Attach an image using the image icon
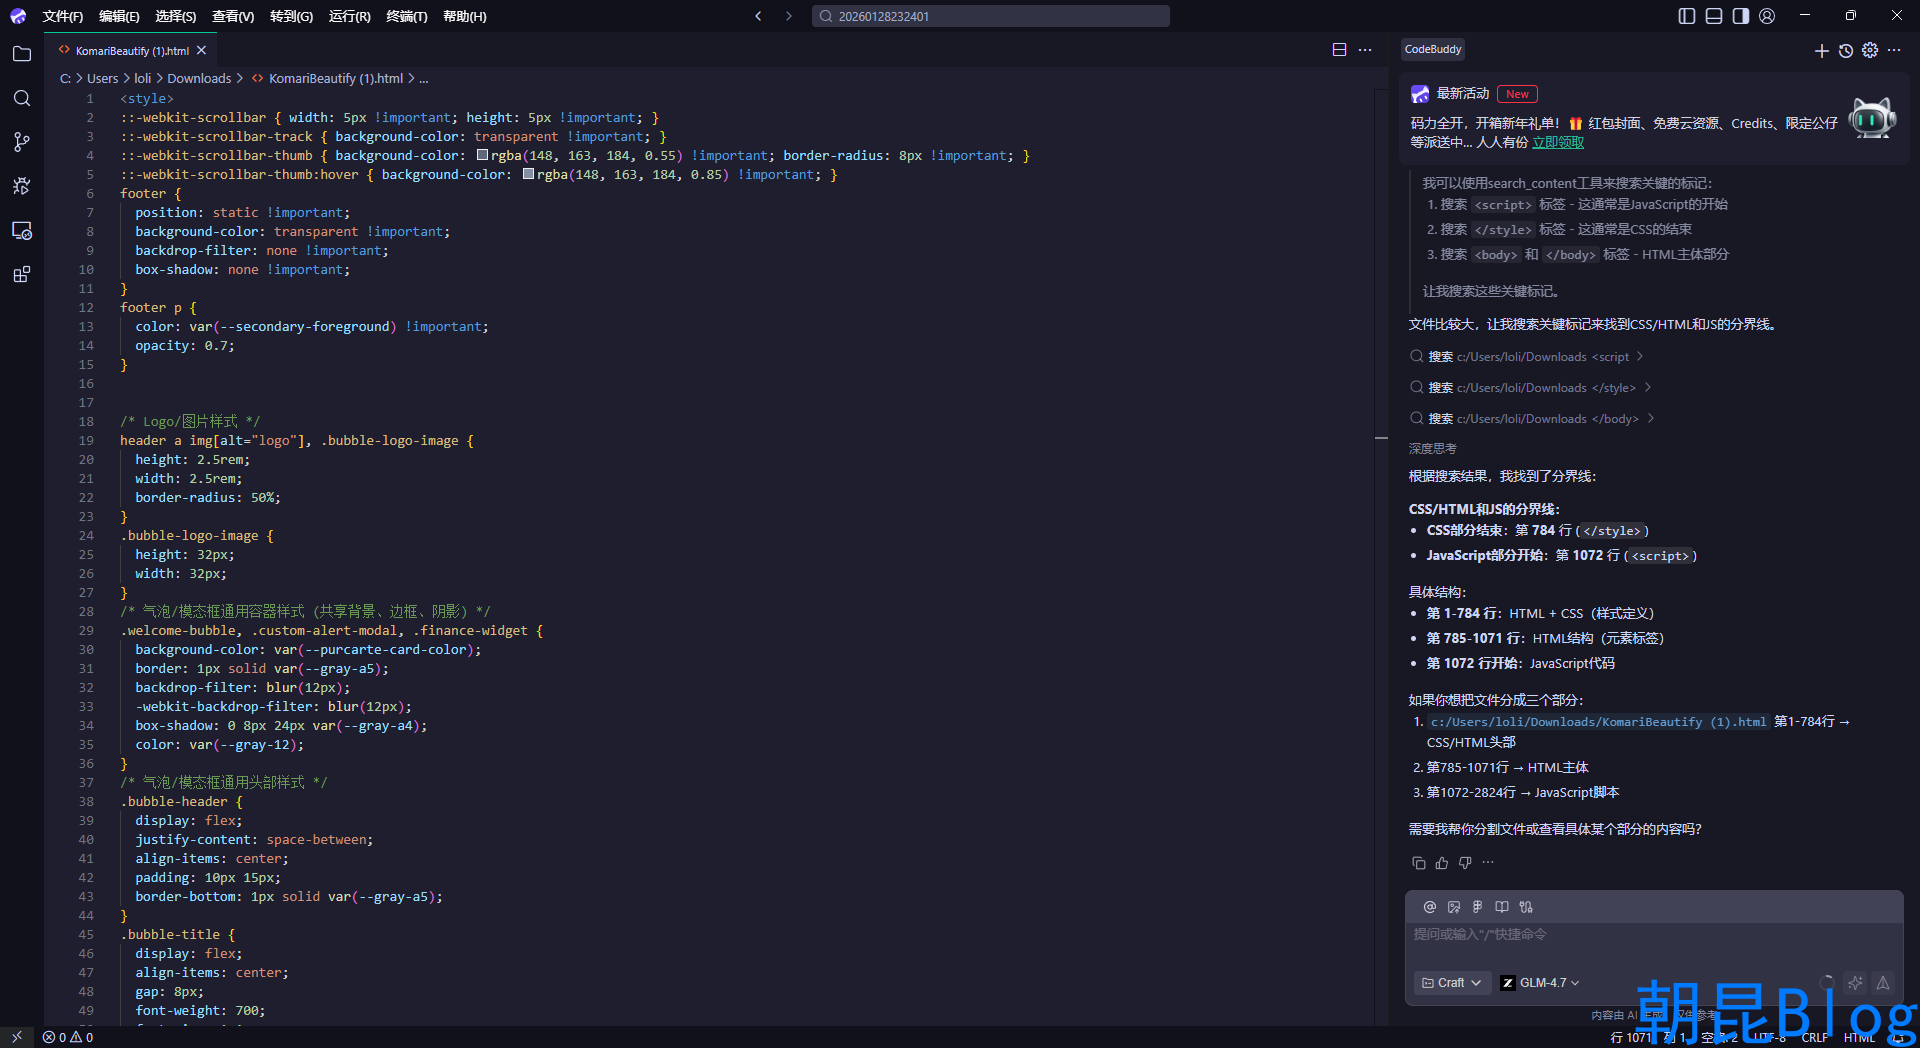 tap(1454, 907)
